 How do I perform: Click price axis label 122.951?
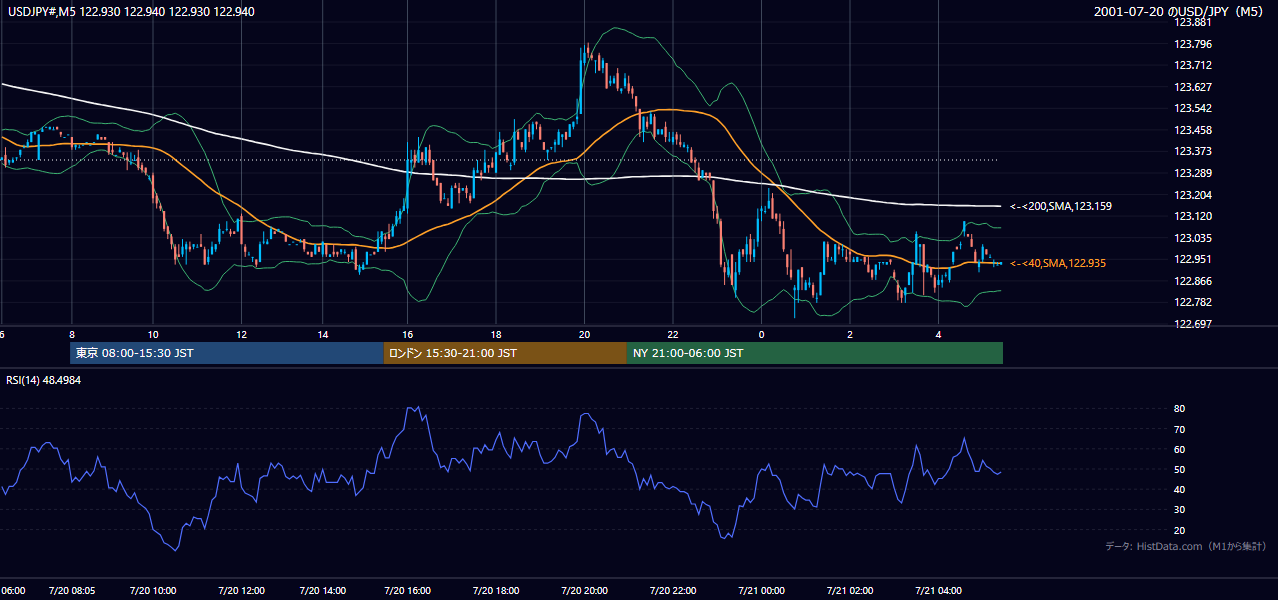[x=1192, y=259]
